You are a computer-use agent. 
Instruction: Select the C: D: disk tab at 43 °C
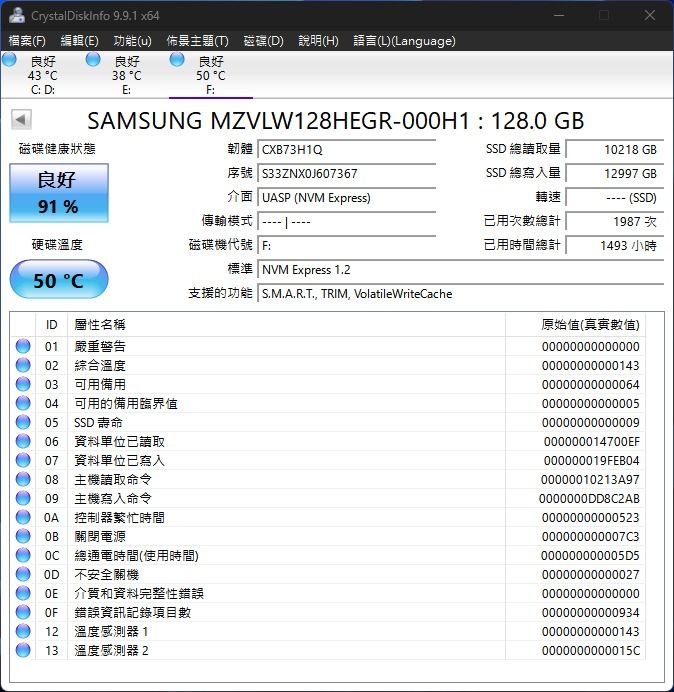pos(43,75)
